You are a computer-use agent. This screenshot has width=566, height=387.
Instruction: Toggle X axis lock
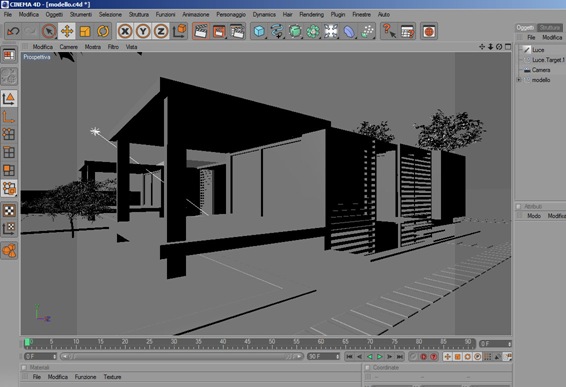(x=125, y=31)
